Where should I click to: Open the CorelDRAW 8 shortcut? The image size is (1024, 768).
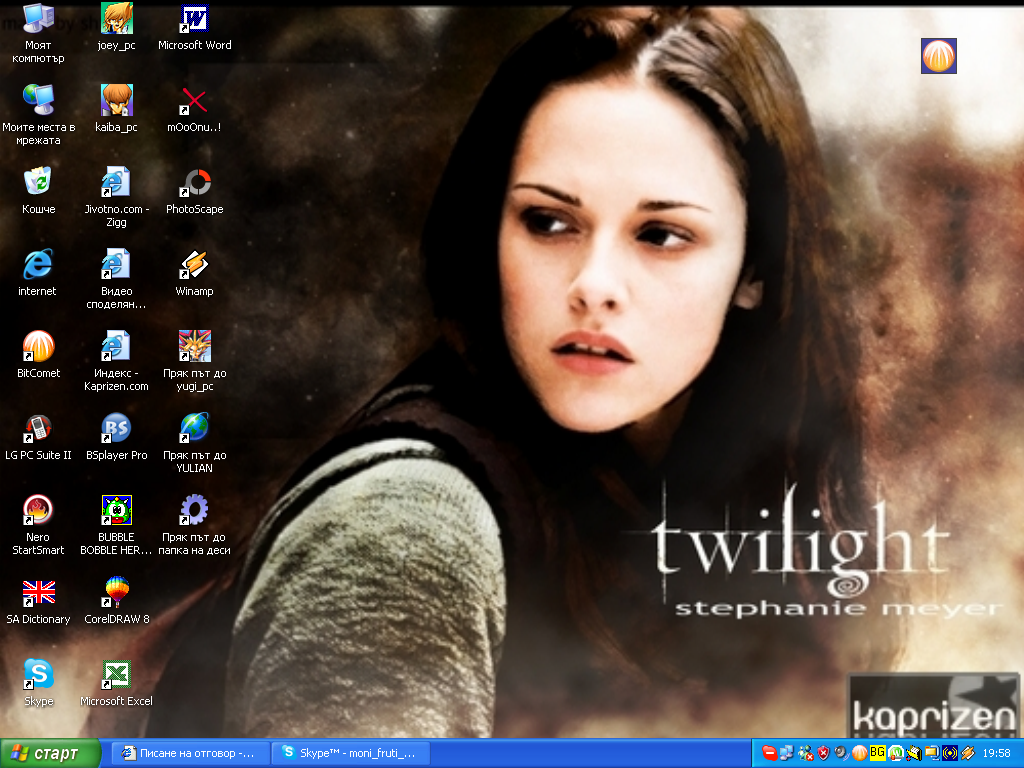point(116,601)
